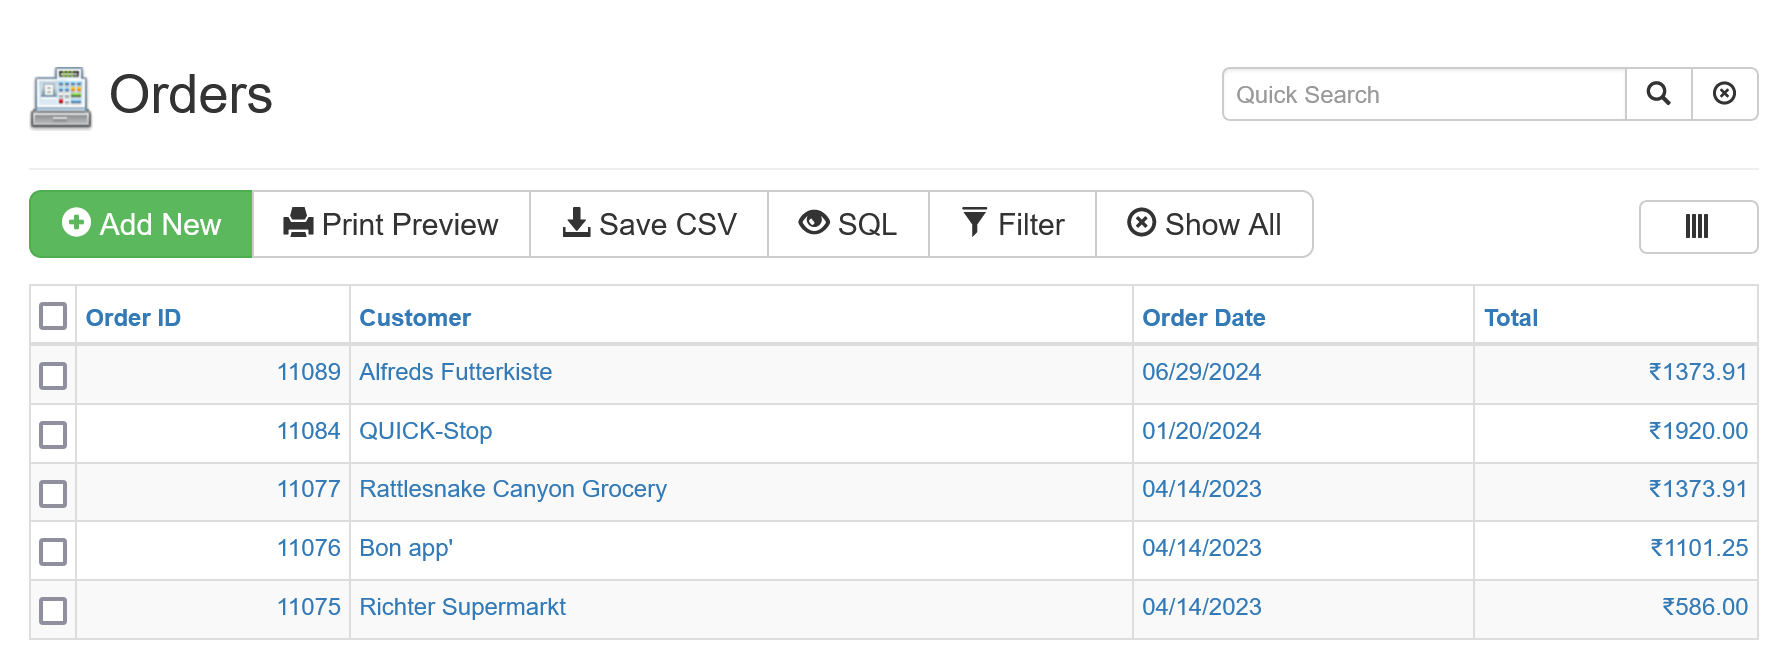Tick the checkbox for order 11075
This screenshot has width=1788, height=668.
pyautogui.click(x=53, y=610)
